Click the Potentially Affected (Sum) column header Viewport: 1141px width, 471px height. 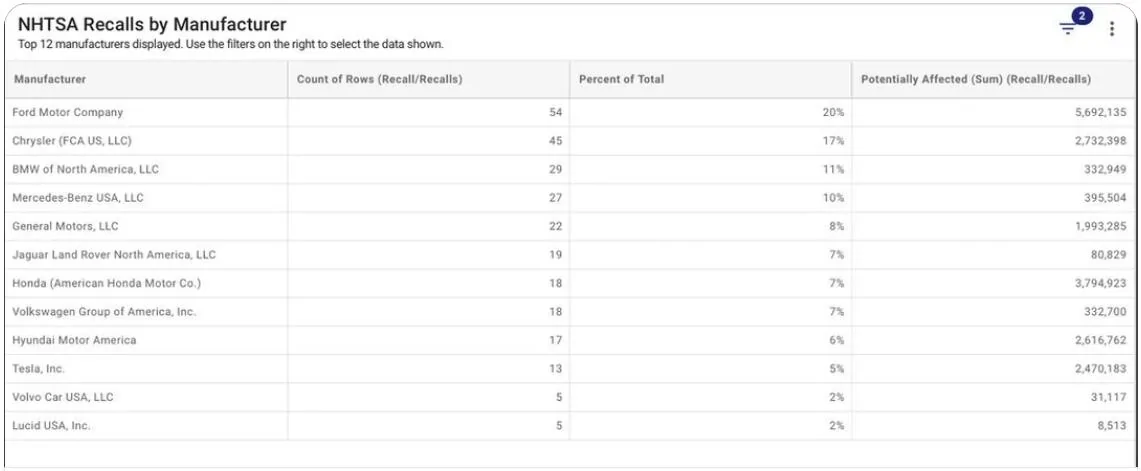click(x=975, y=79)
